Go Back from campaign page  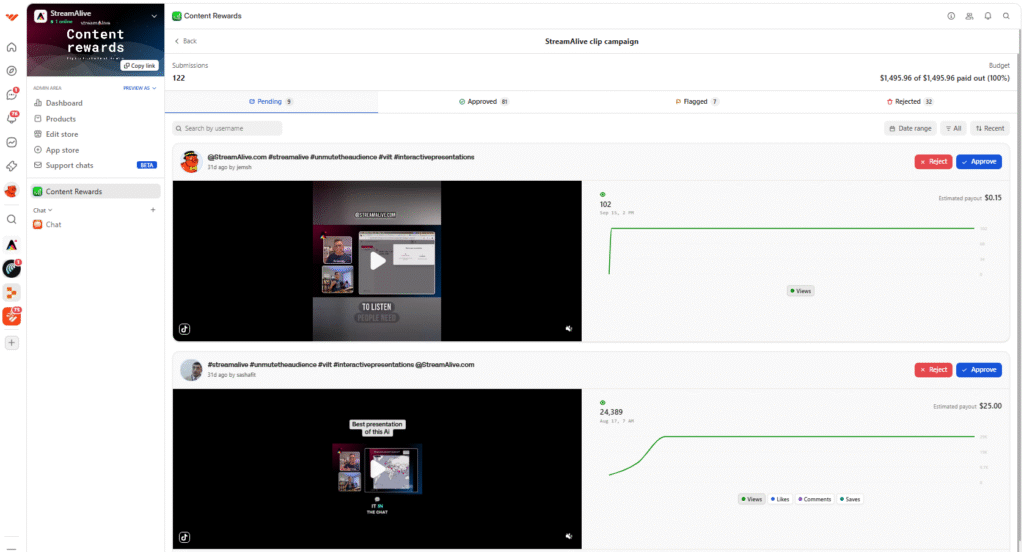[185, 41]
